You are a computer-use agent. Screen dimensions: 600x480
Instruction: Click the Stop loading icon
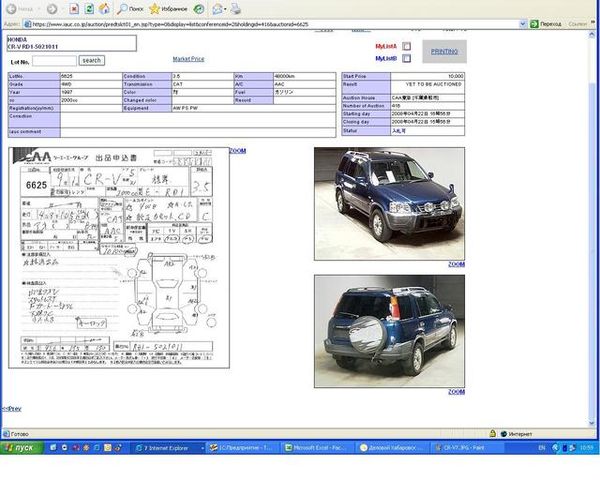[74, 9]
